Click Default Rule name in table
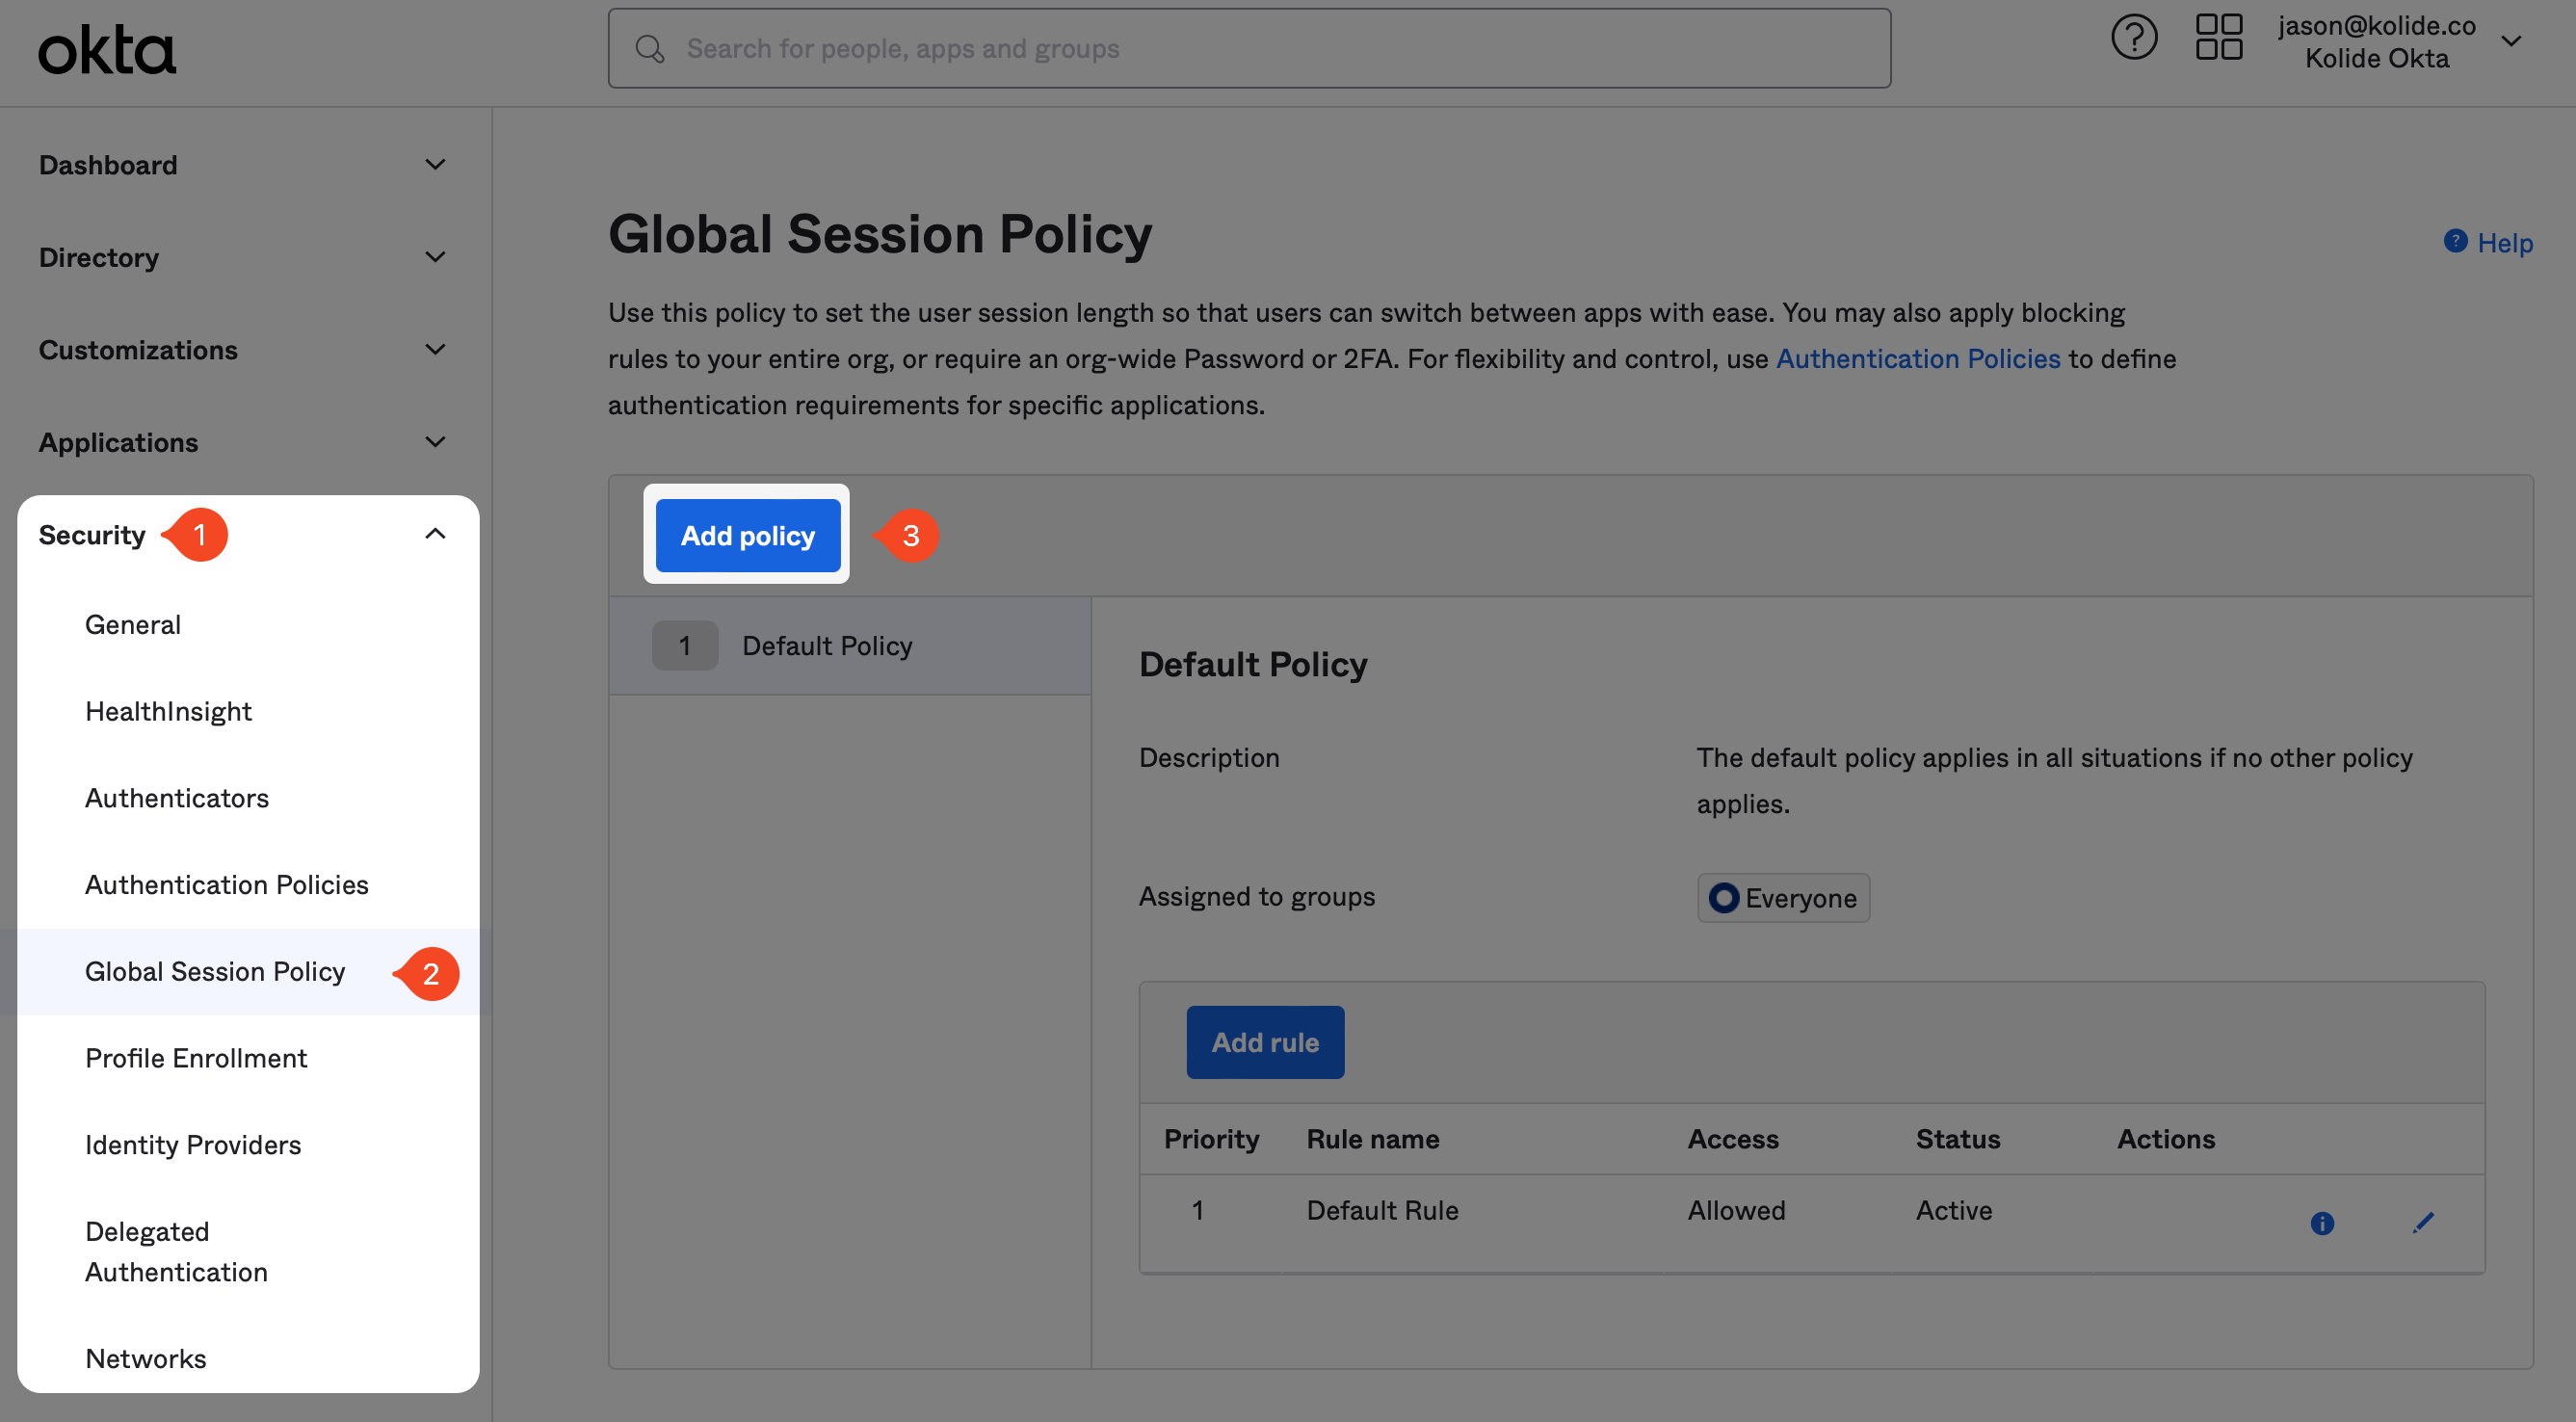This screenshot has width=2576, height=1422. click(1382, 1210)
